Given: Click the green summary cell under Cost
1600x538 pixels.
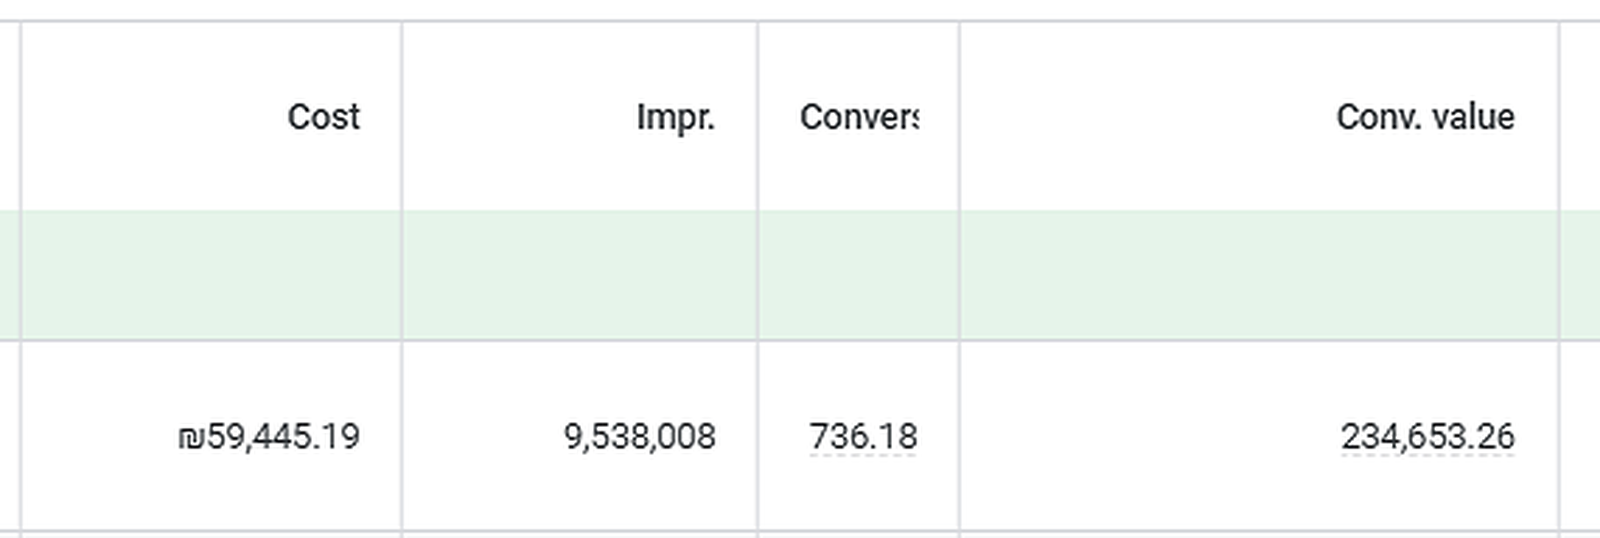Looking at the screenshot, I should [212, 275].
